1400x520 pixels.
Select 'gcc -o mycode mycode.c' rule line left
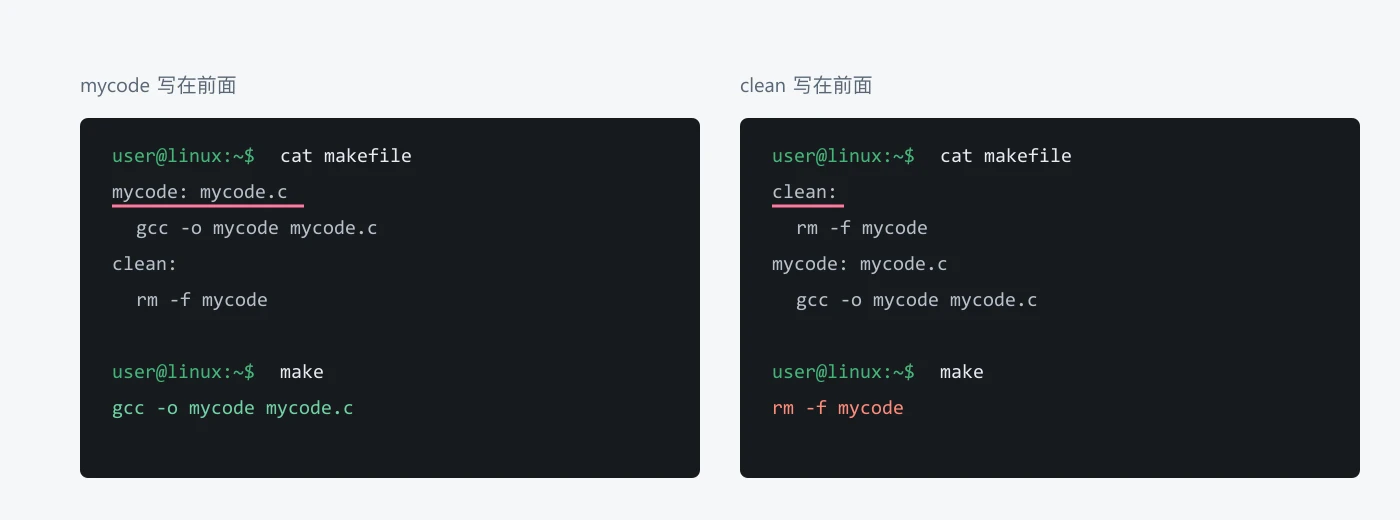257,228
